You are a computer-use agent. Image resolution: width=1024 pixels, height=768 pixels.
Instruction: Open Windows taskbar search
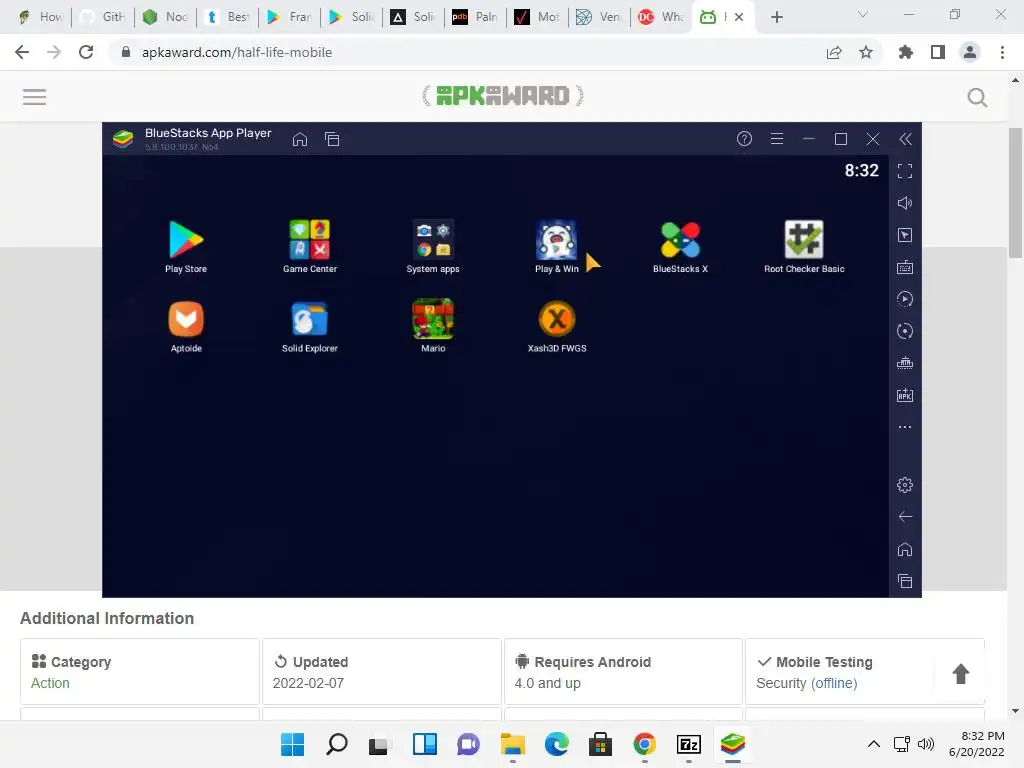pyautogui.click(x=337, y=744)
